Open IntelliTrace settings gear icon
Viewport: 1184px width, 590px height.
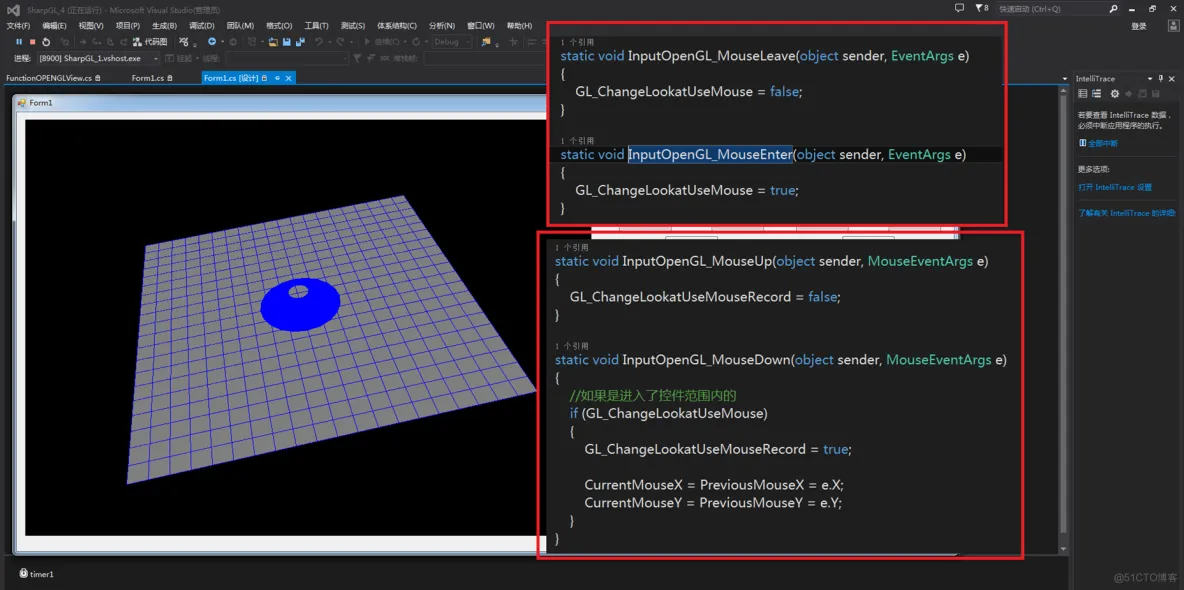(1115, 94)
